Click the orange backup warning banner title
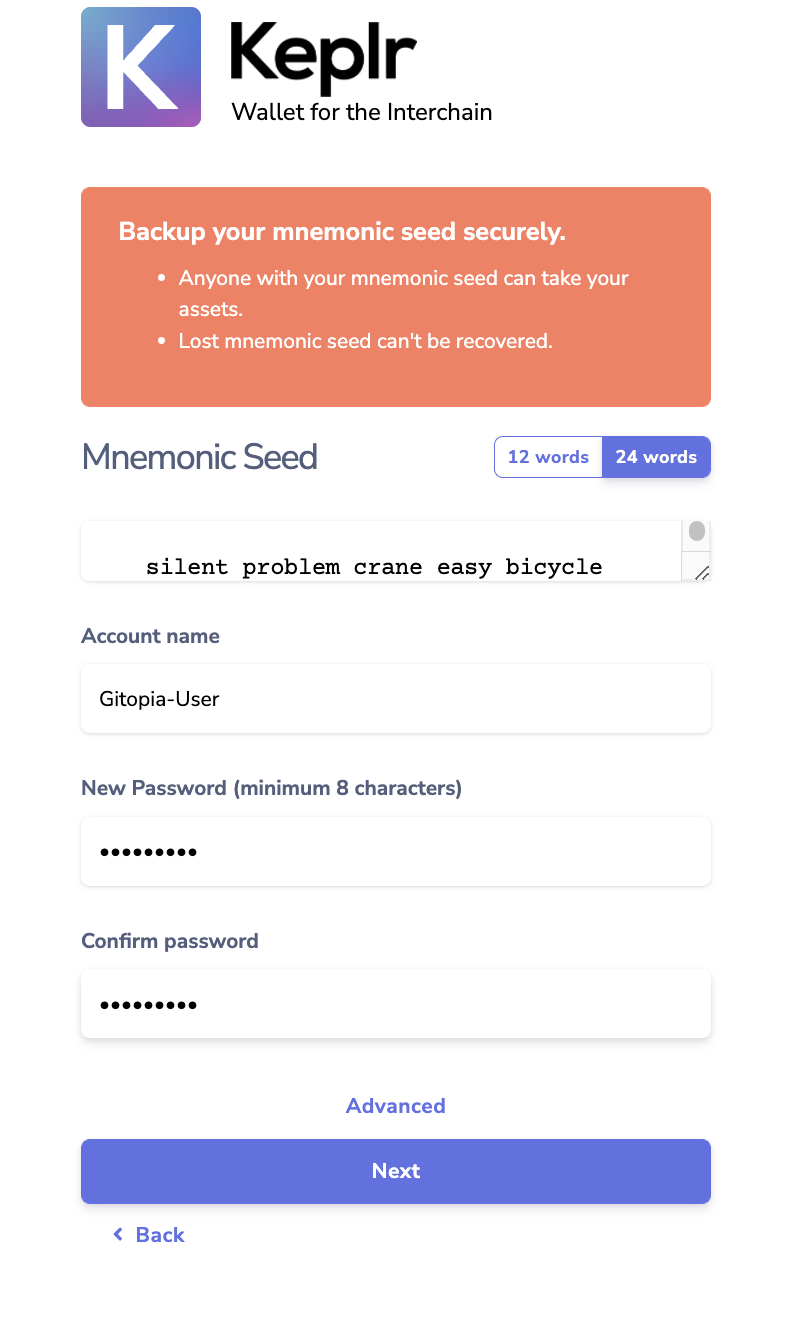The width and height of the screenshot is (794, 1325). [x=342, y=232]
